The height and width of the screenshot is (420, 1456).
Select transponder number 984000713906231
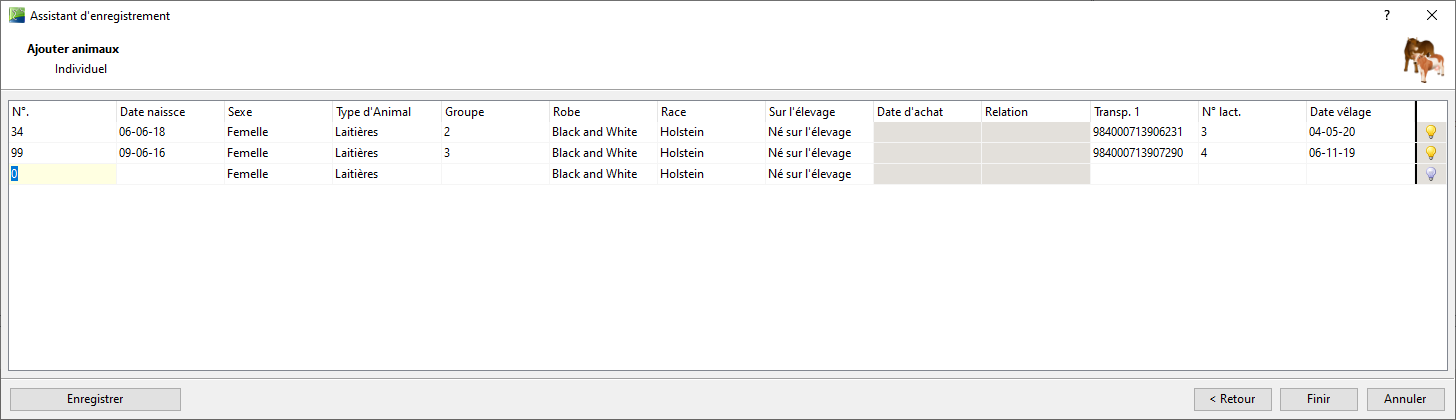1138,132
